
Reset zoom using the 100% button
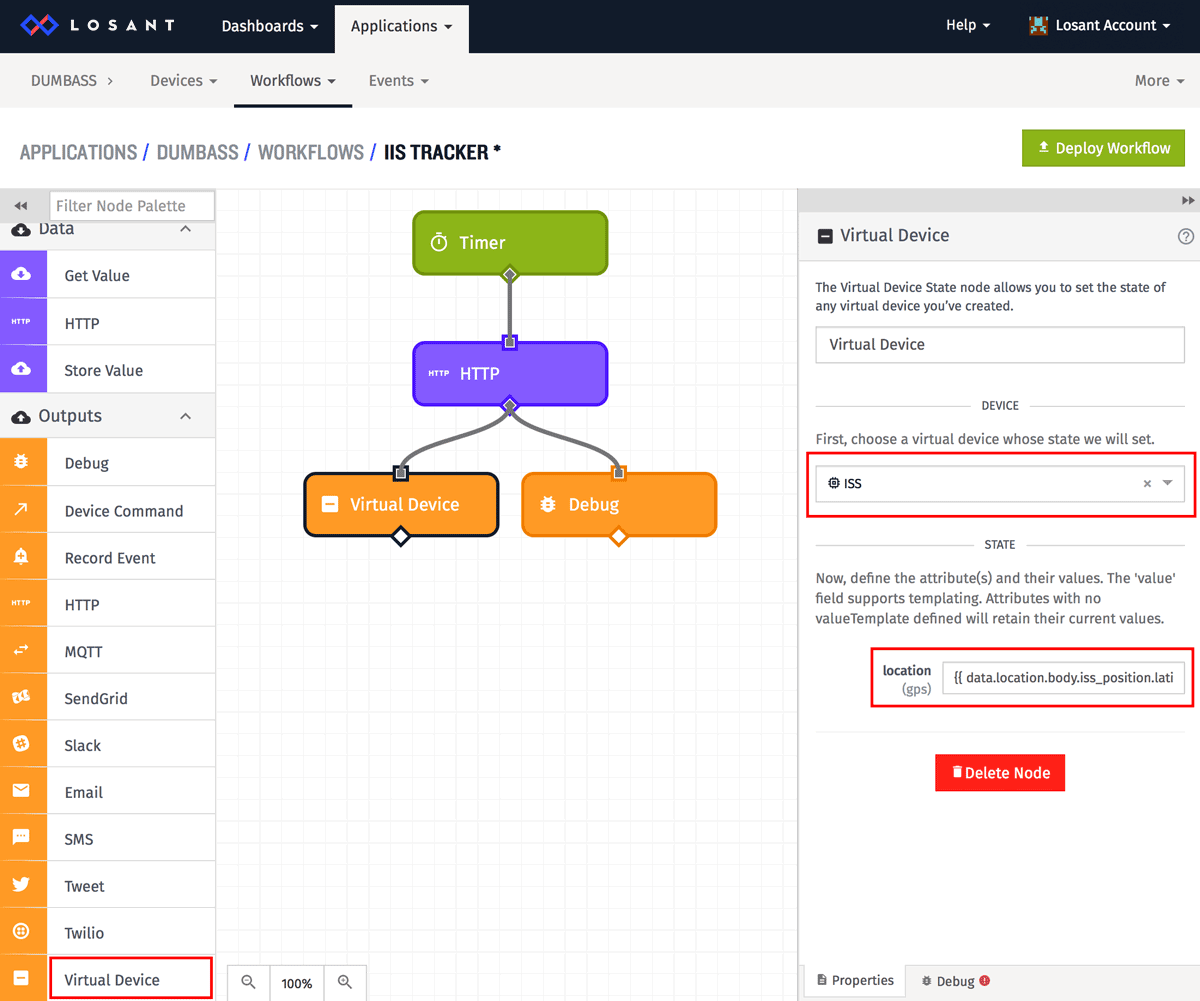[297, 983]
